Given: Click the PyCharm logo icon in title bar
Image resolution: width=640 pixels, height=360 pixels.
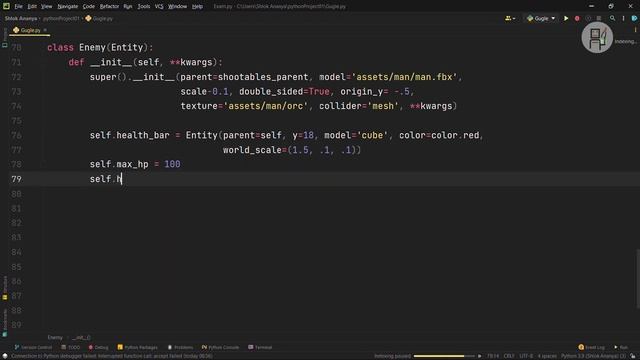Looking at the screenshot, I should 6,6.
